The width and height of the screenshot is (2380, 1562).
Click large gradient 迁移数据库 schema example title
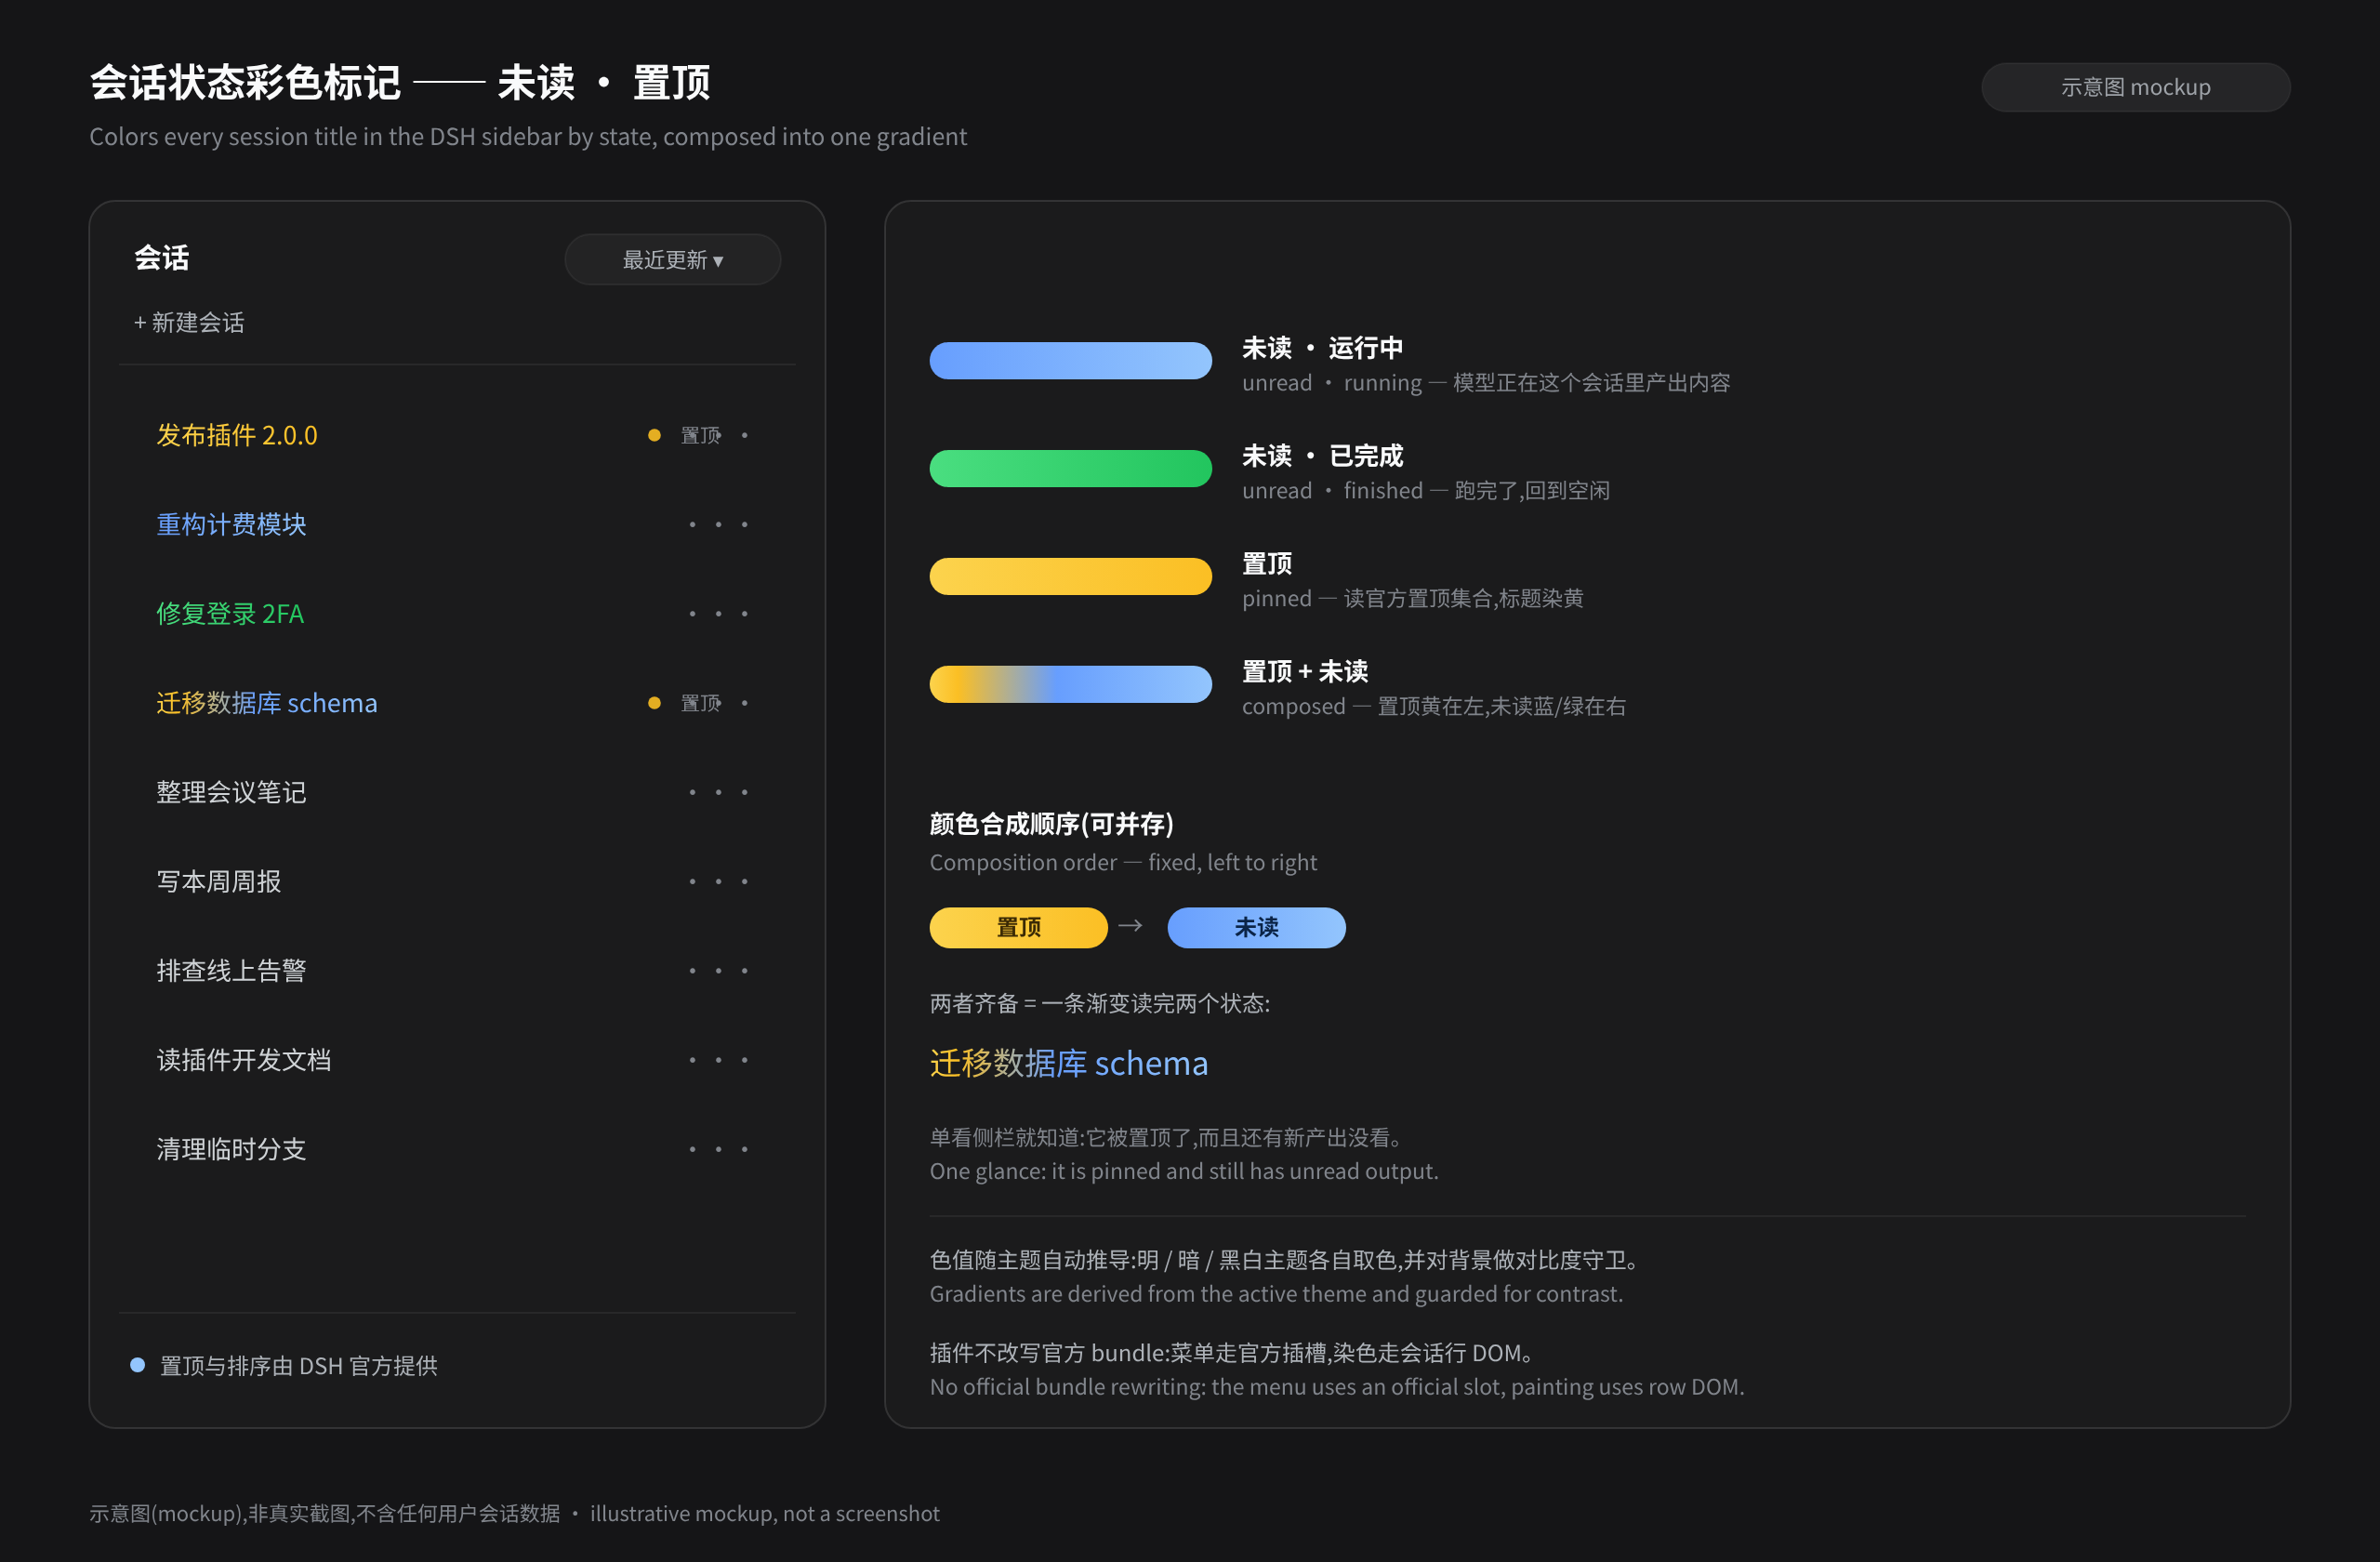[1068, 1063]
